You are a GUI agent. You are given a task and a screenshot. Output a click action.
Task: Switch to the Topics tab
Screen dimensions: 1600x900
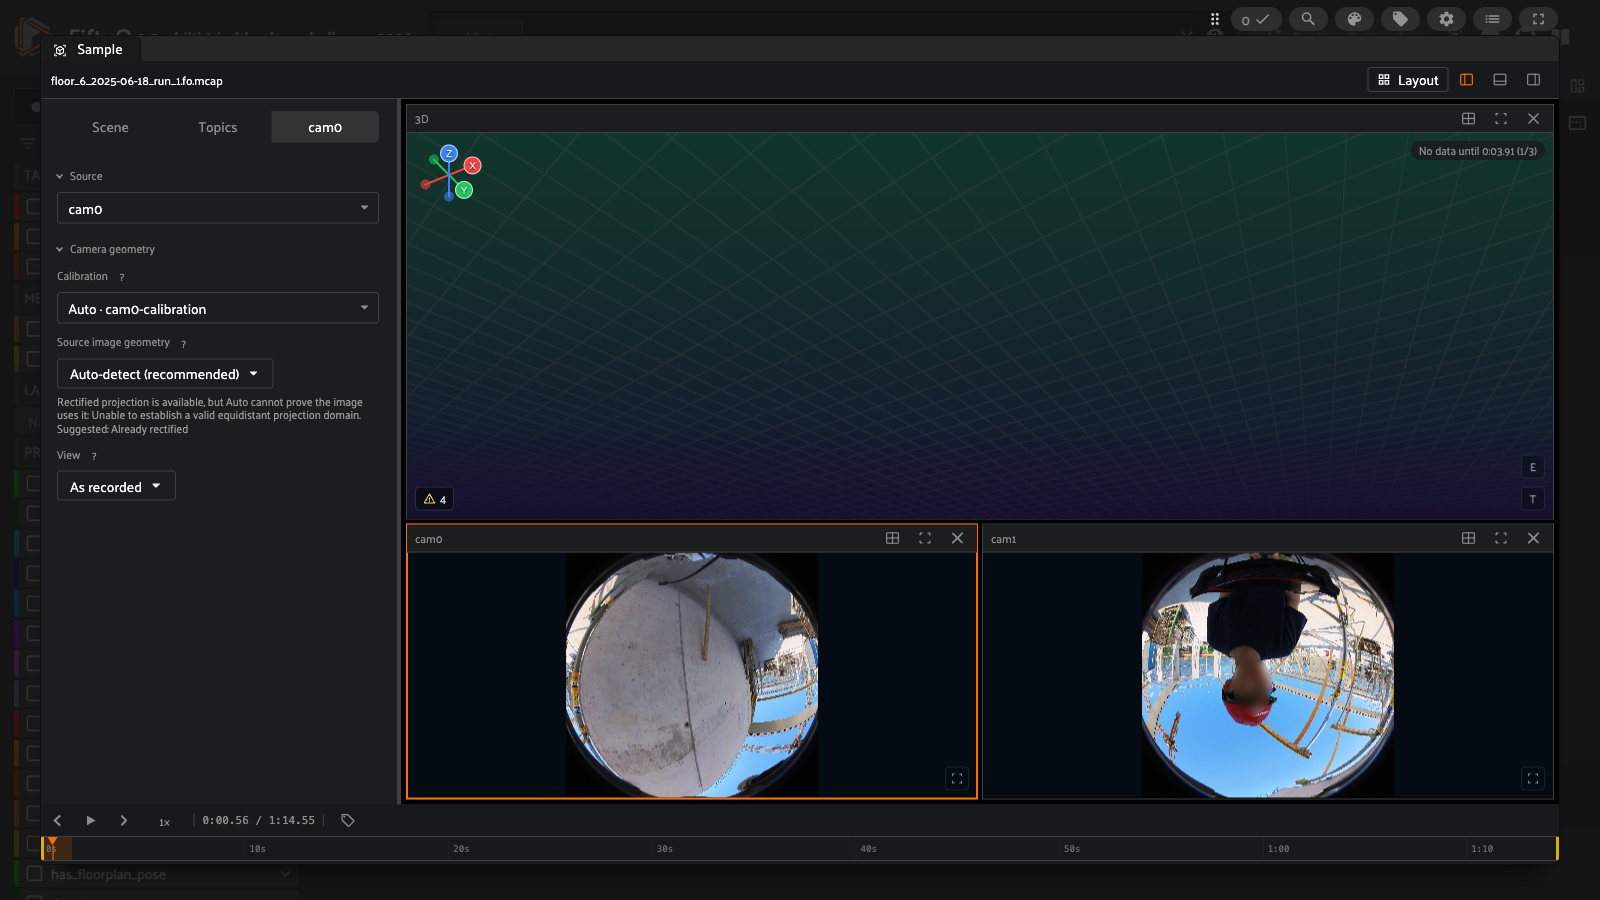[218, 127]
